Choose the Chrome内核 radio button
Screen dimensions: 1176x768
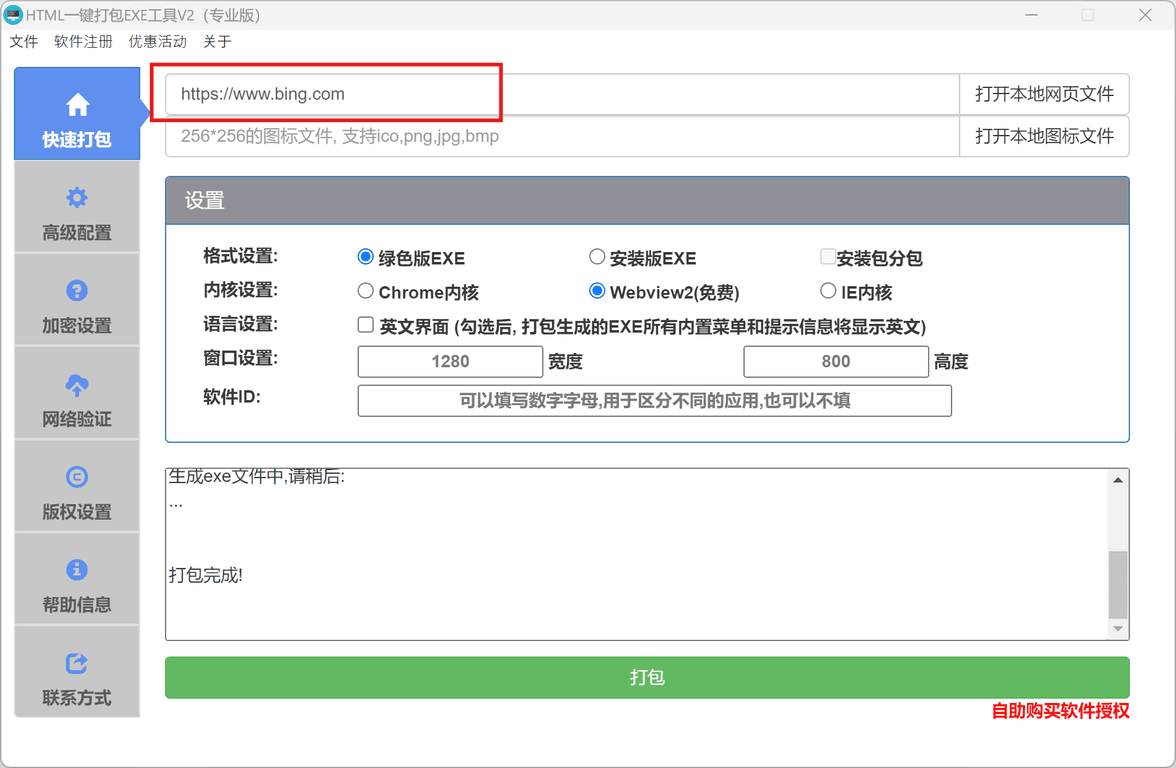point(366,291)
